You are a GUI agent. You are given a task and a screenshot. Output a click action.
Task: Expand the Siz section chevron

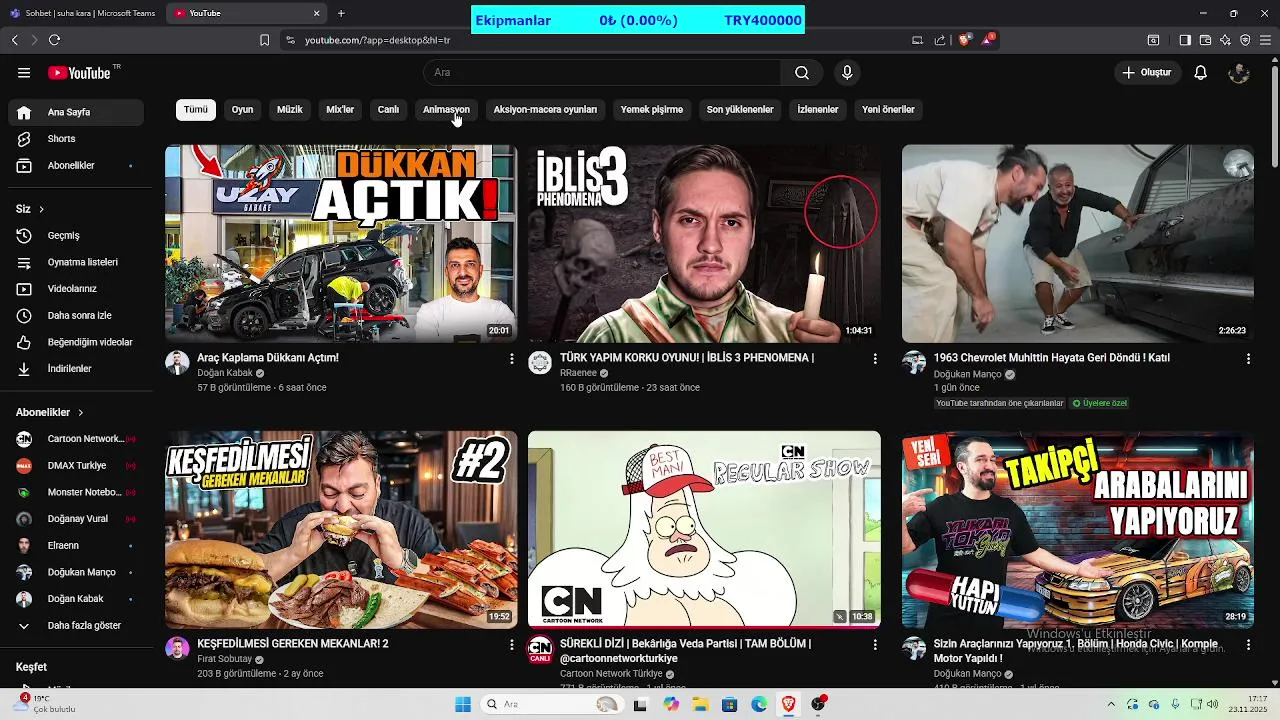click(x=41, y=209)
